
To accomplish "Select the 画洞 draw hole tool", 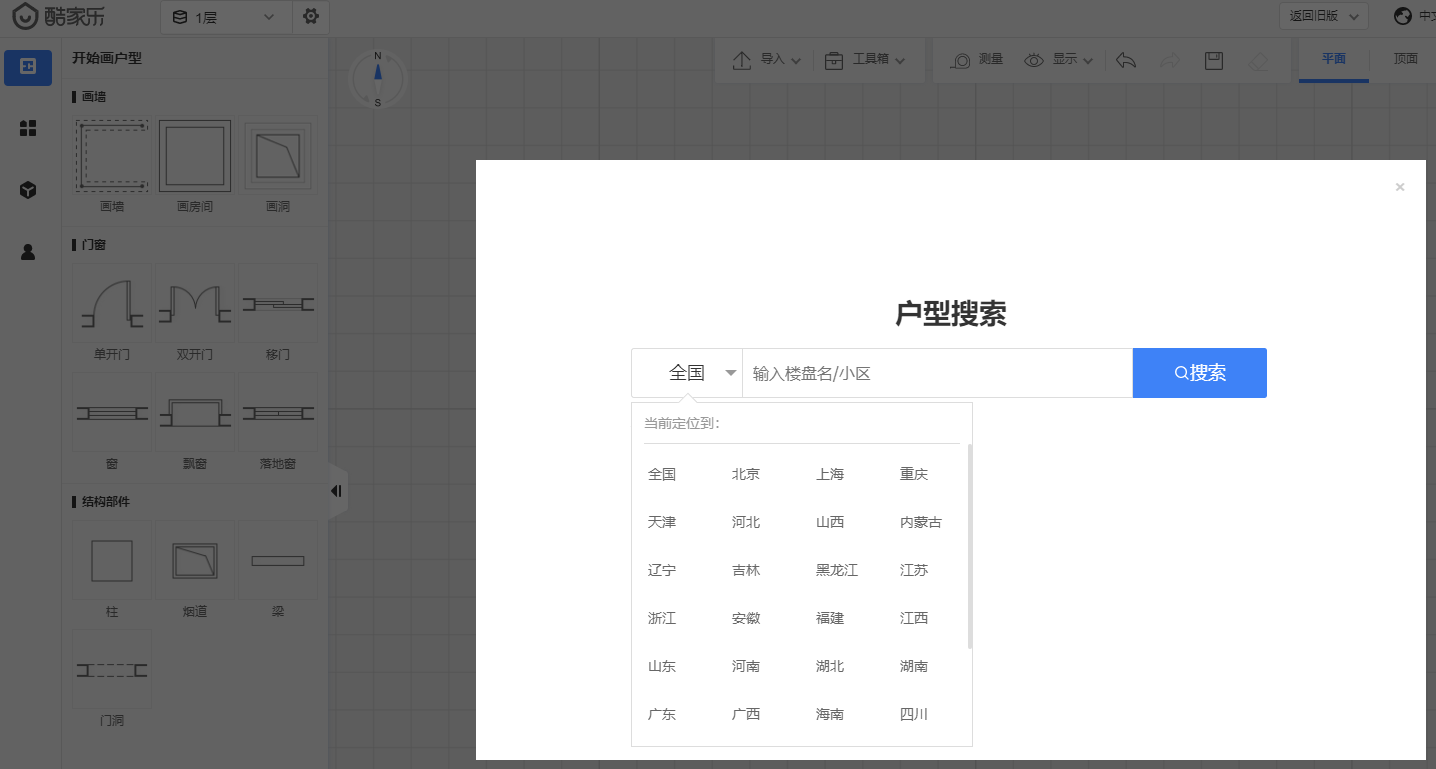I will click(278, 157).
